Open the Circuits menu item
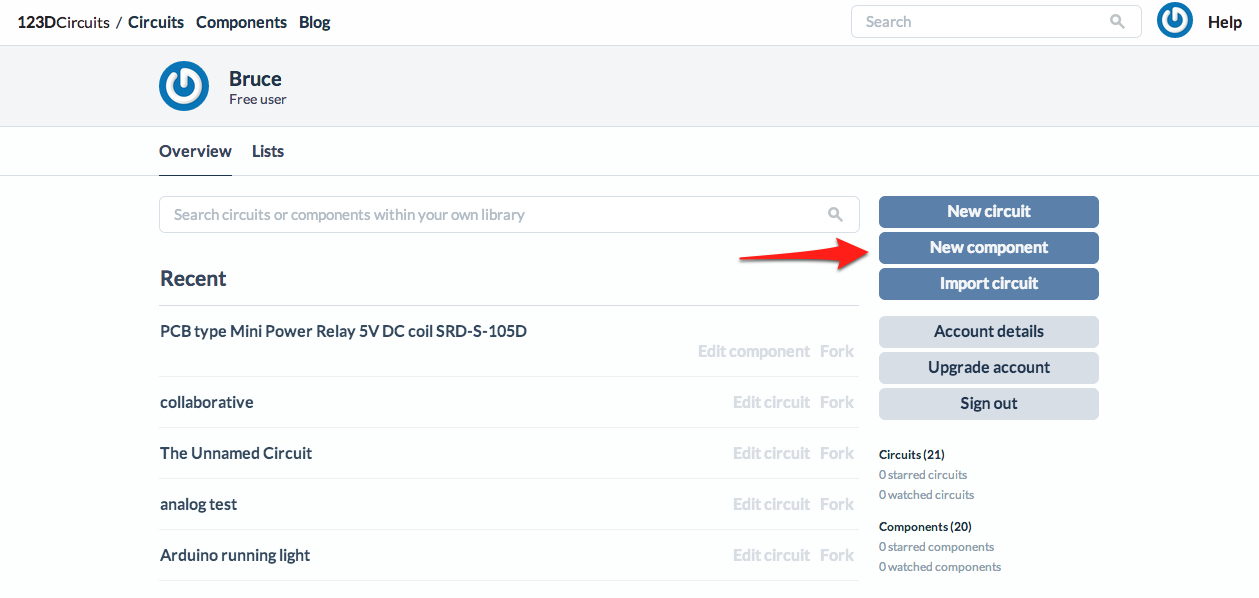 [x=156, y=22]
